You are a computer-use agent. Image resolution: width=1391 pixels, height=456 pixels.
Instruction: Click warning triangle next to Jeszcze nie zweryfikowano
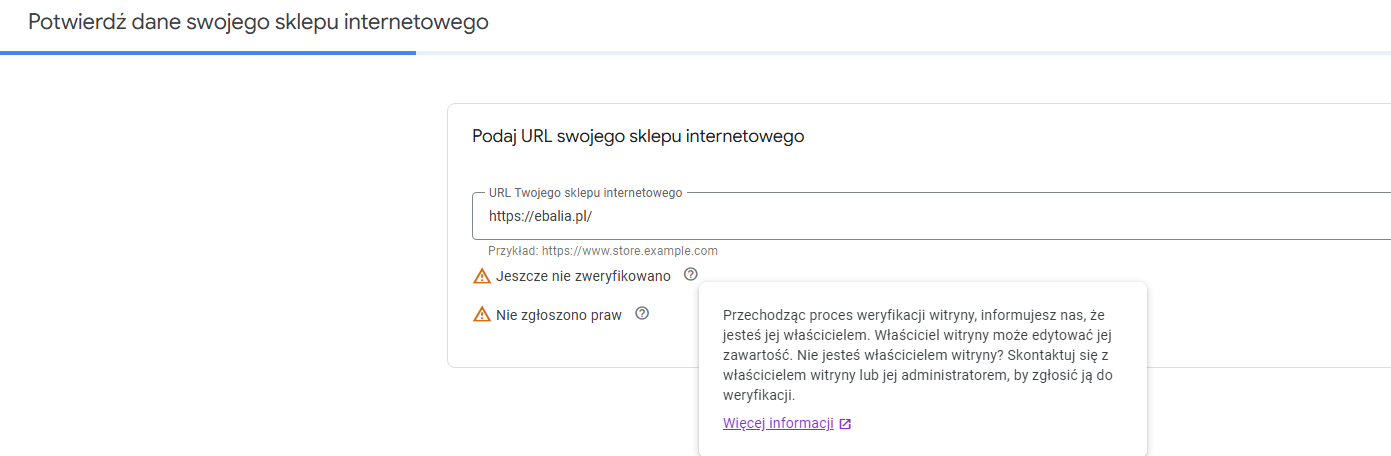click(x=482, y=276)
